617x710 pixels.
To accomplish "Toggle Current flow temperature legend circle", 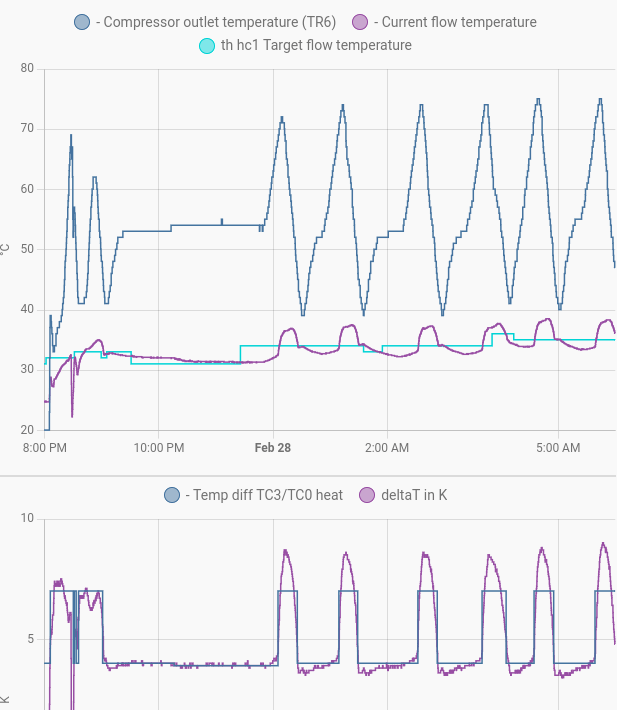I will [x=360, y=22].
